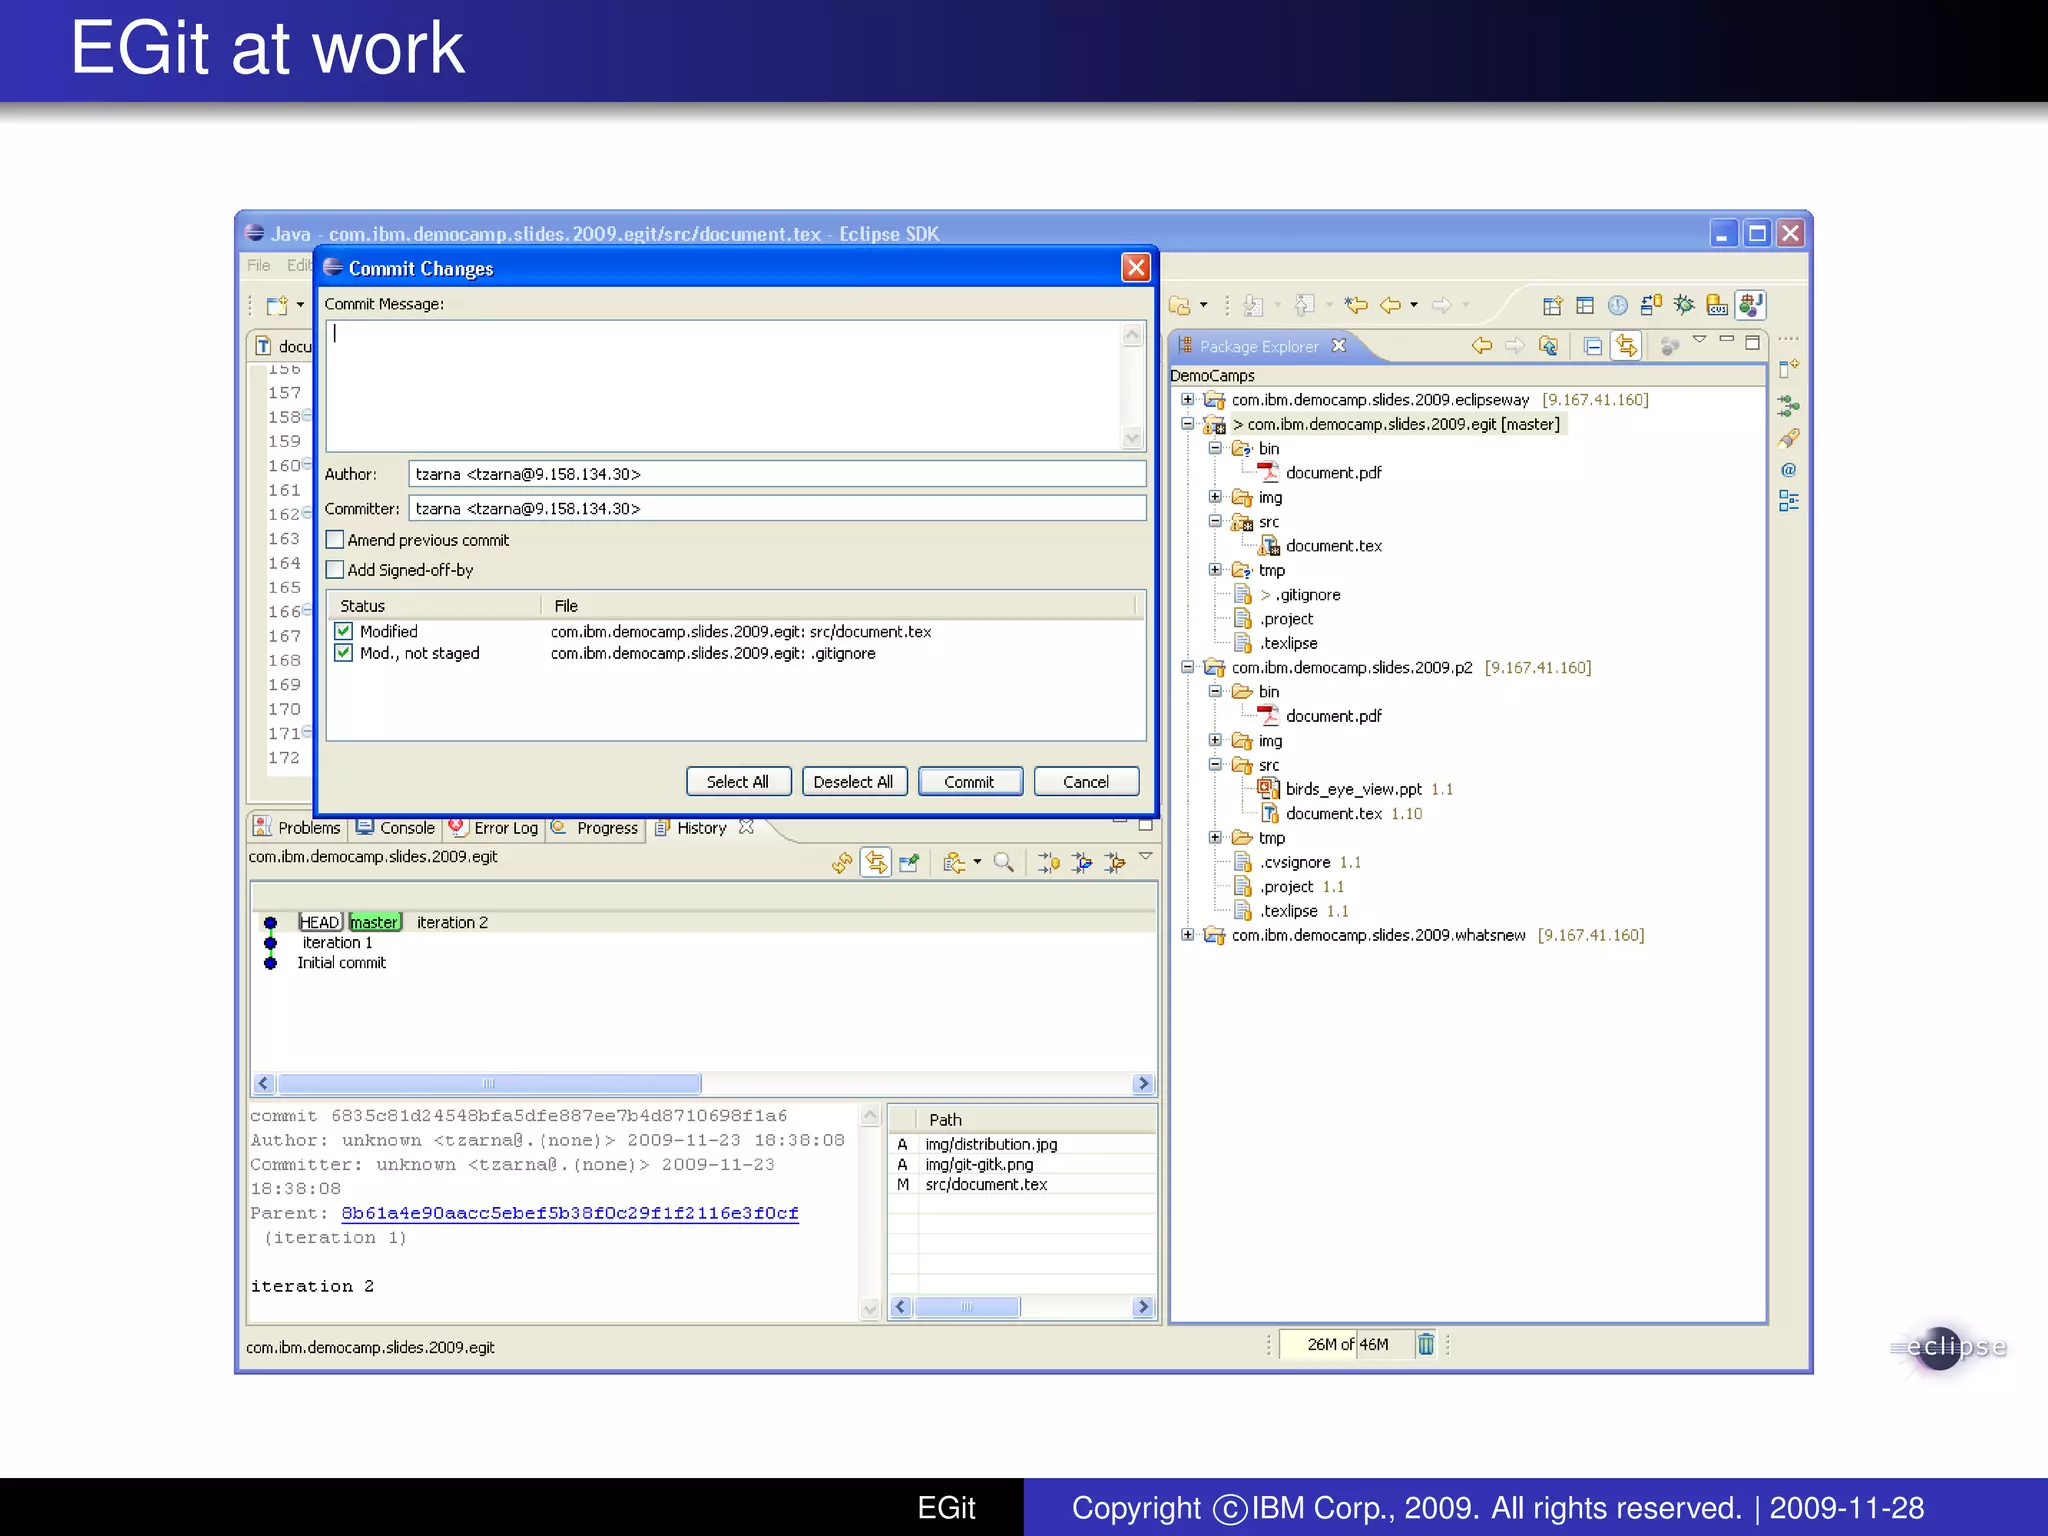Click Last Edit Location toolbar arrow
The image size is (2048, 1536).
(1356, 305)
